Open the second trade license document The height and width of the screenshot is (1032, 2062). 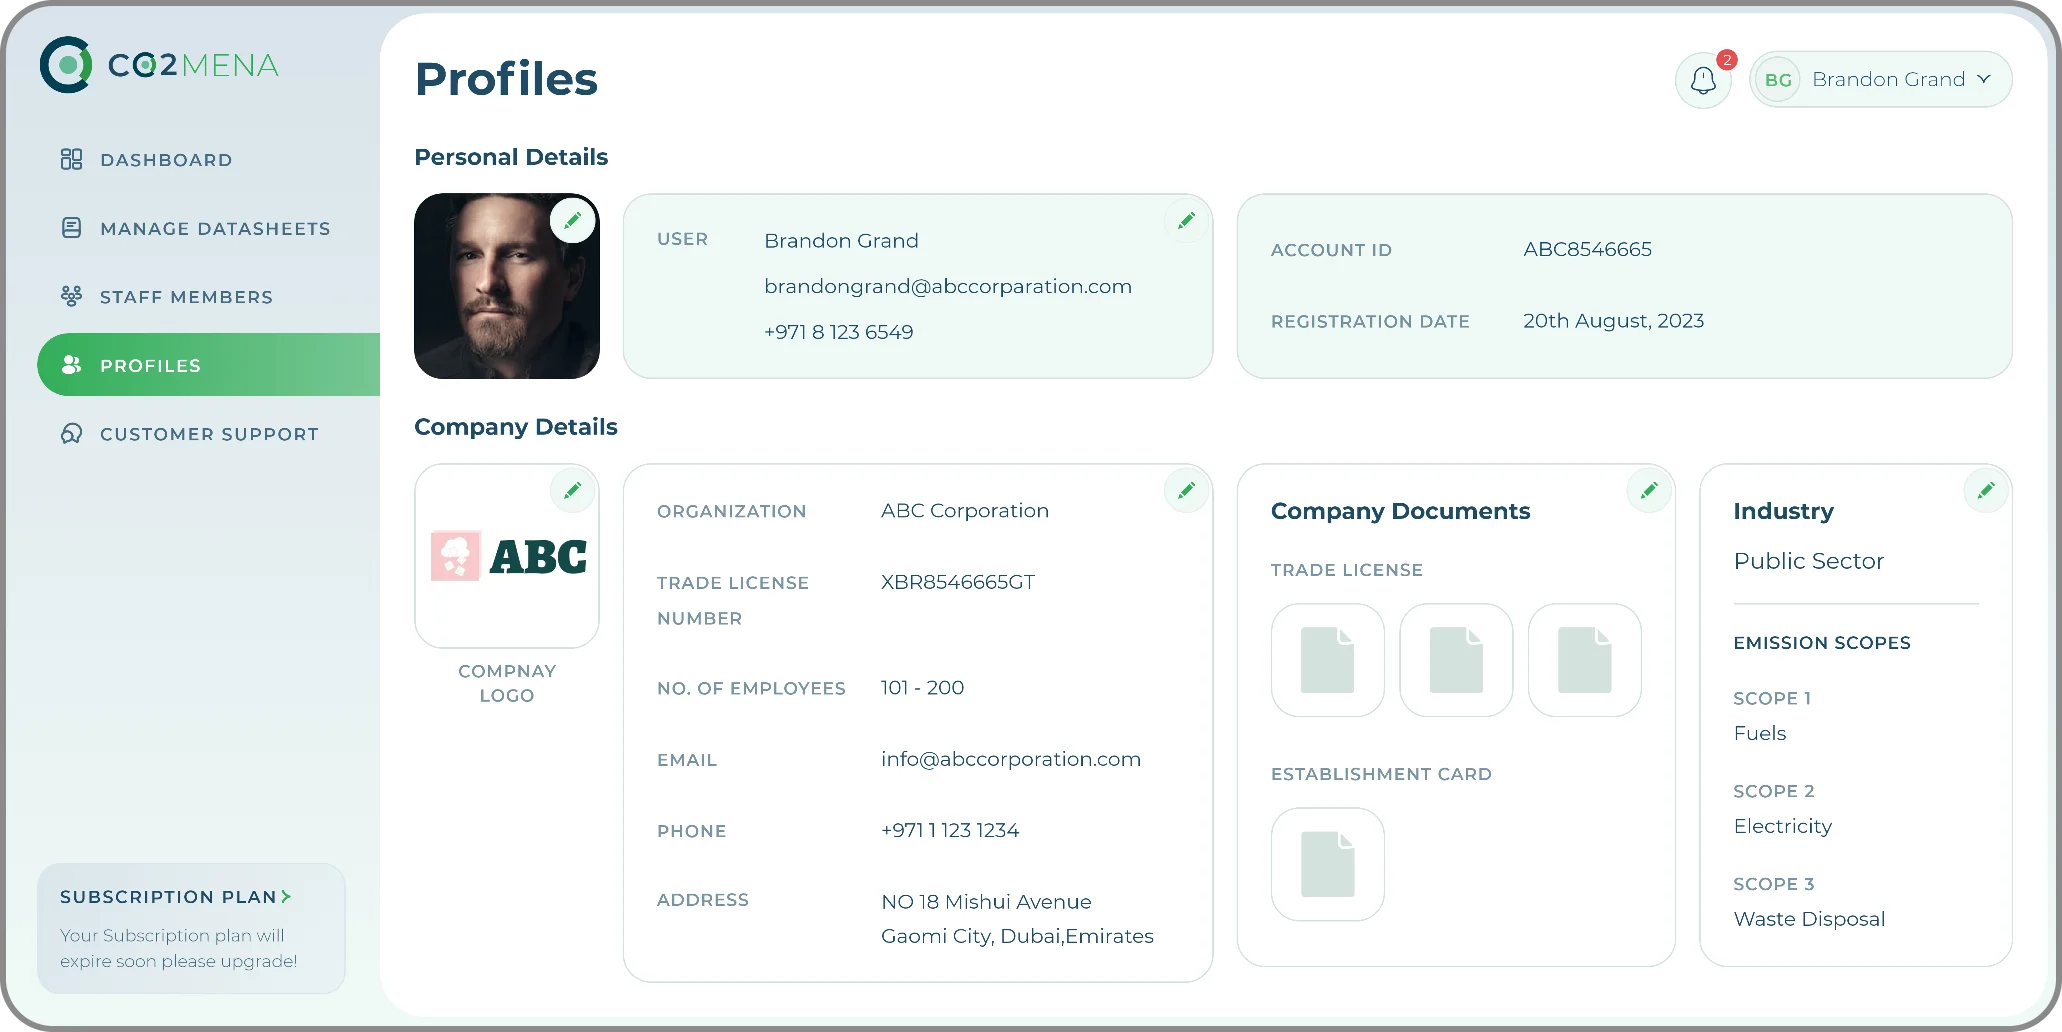coord(1456,660)
